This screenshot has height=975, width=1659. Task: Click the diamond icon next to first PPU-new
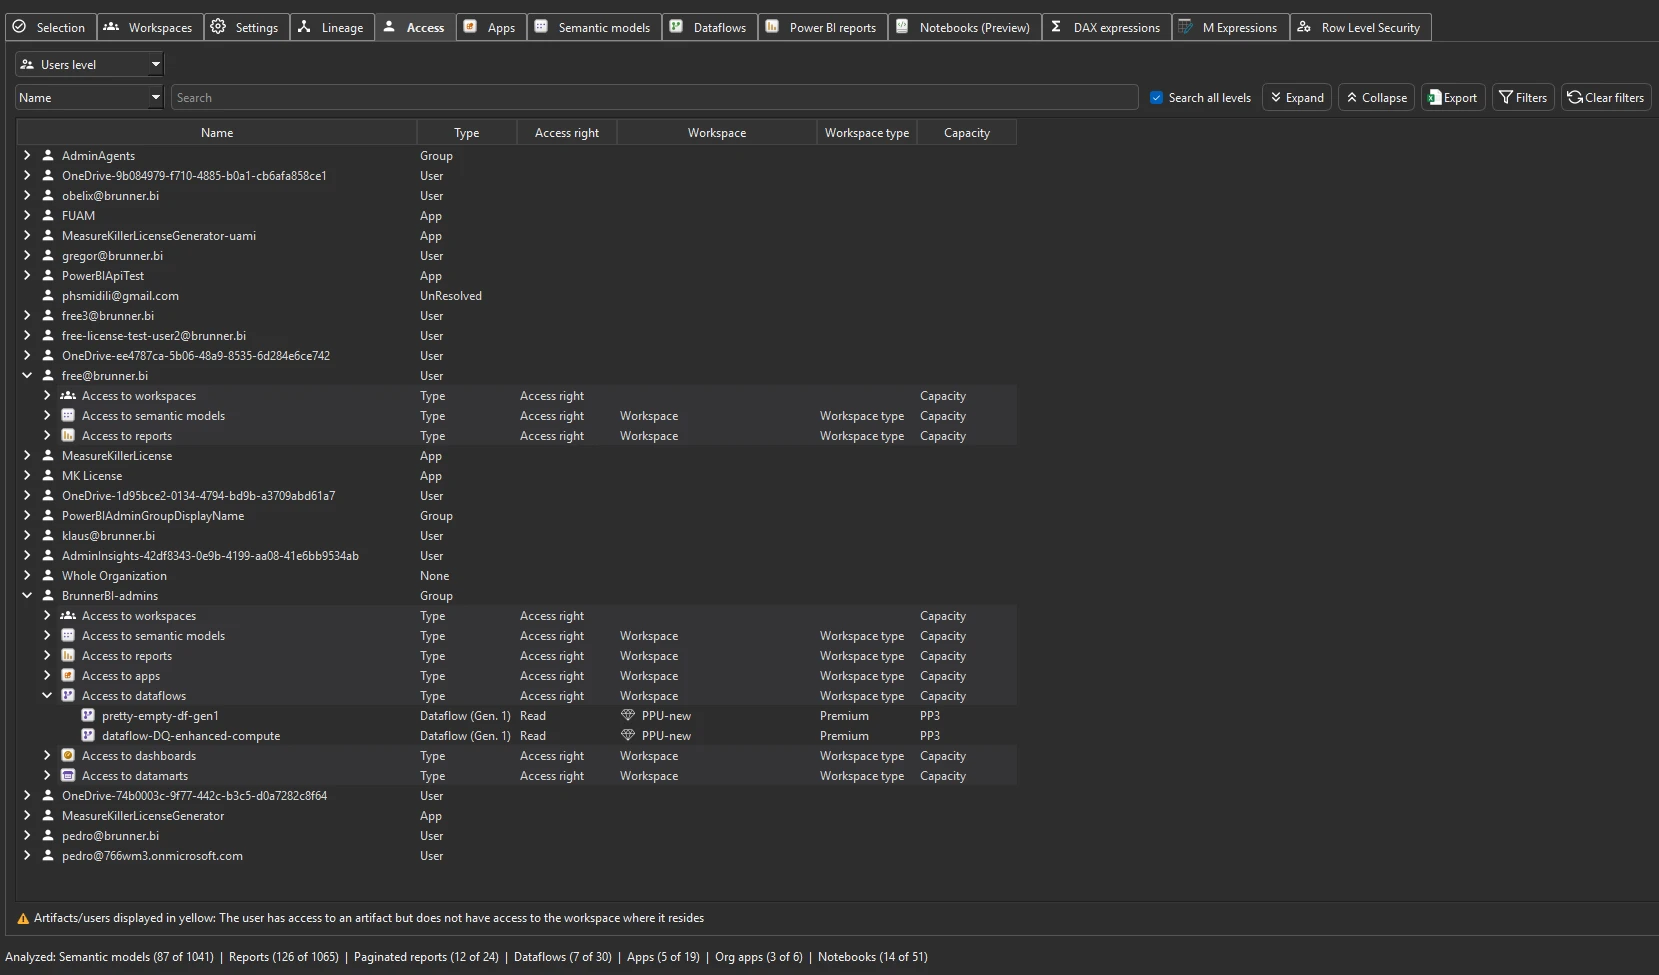(x=628, y=715)
